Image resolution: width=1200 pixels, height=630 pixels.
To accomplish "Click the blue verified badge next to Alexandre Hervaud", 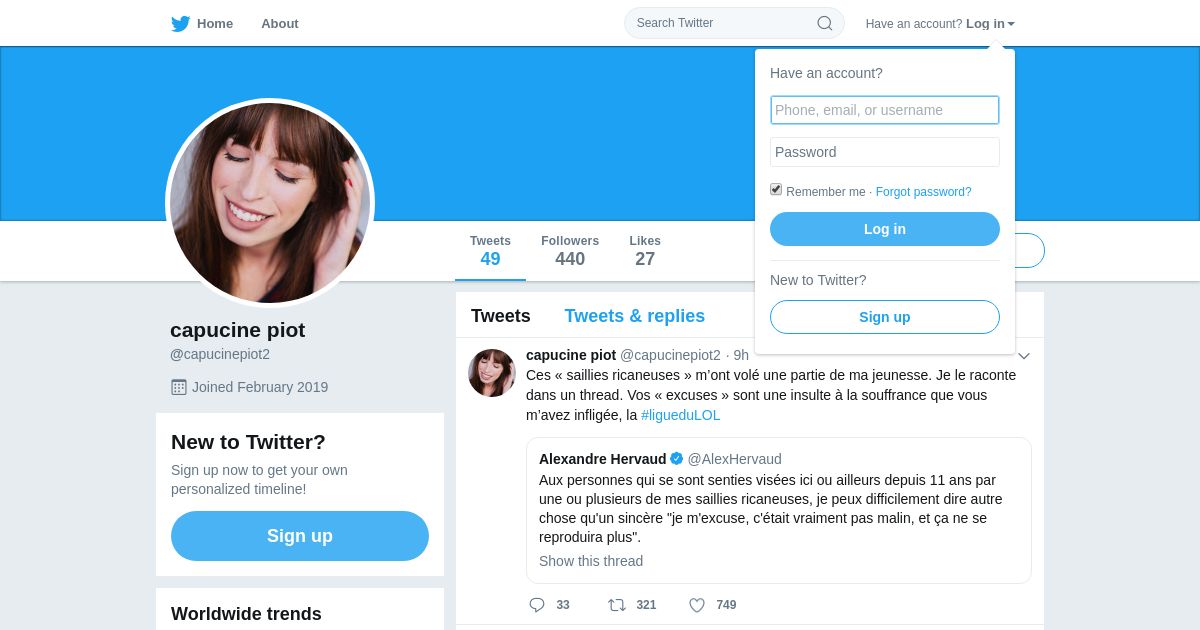I will (677, 459).
